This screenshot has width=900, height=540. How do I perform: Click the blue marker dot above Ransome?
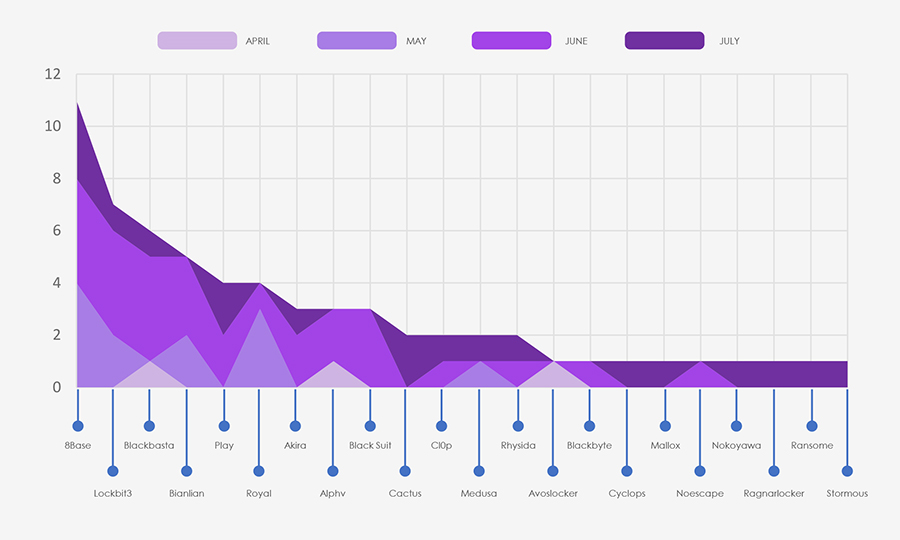812,426
